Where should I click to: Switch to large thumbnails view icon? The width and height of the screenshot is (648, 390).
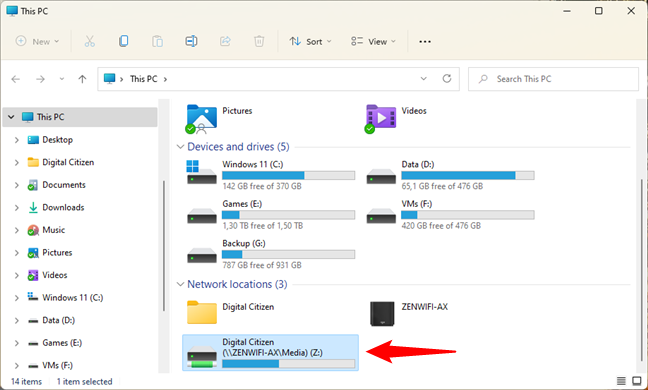pos(637,381)
